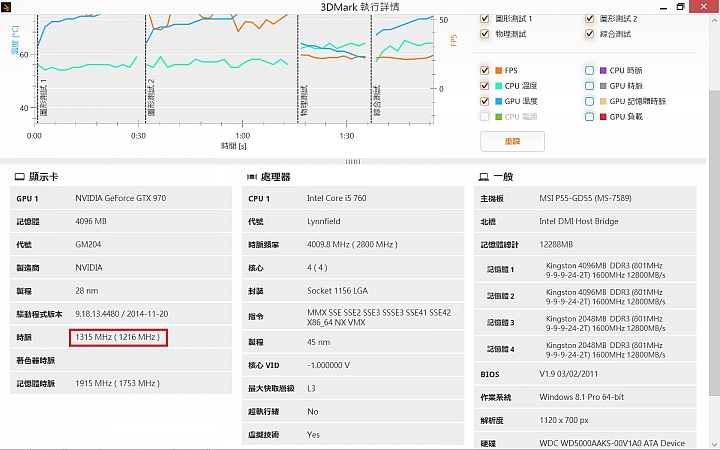Toggle the 綜合測試 checkbox
This screenshot has height=450, width=720.
point(590,34)
